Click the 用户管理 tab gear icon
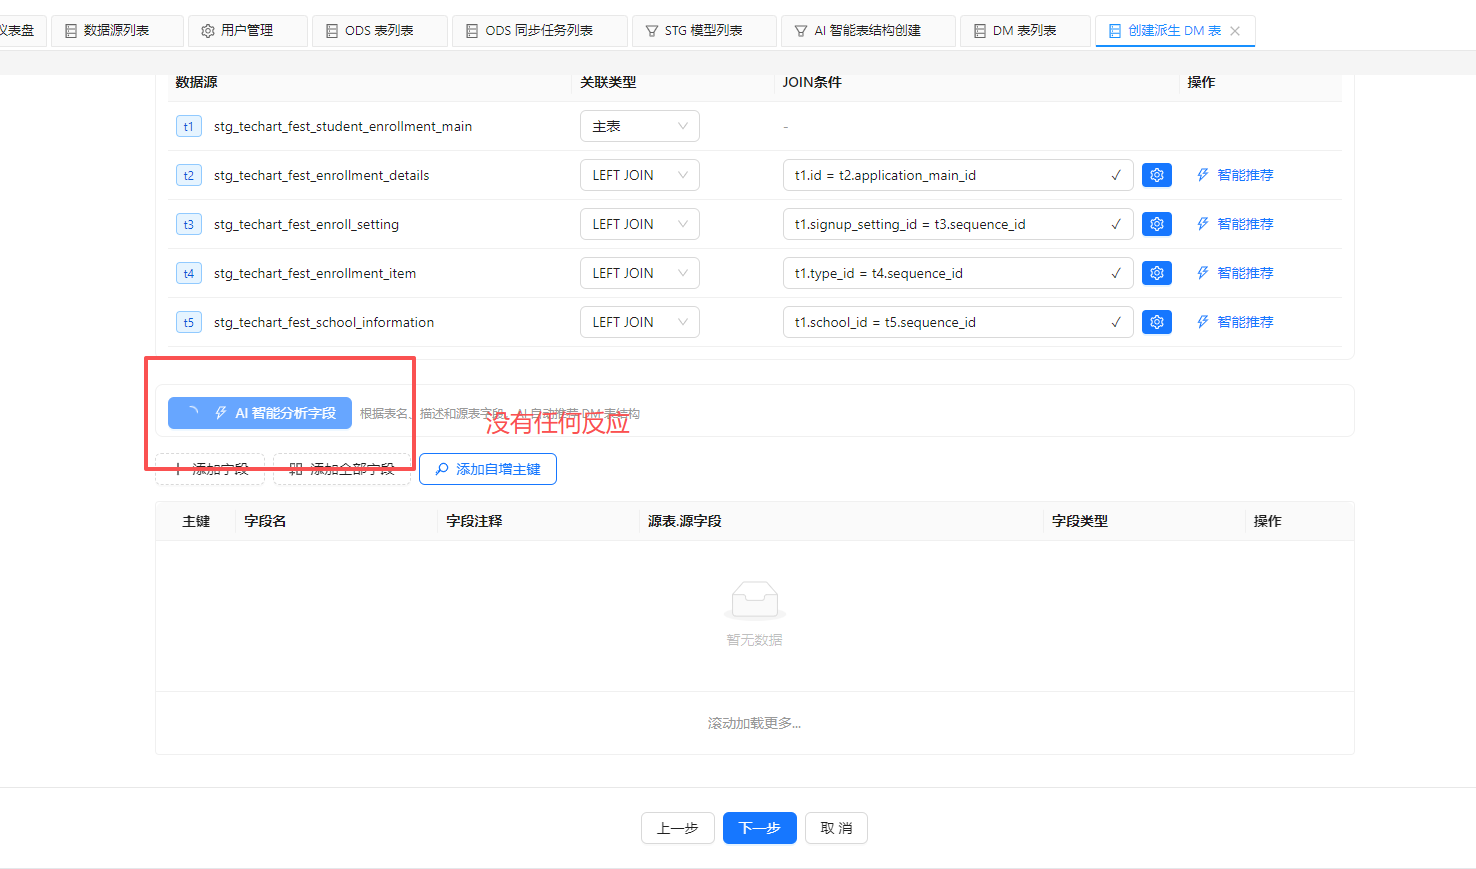The image size is (1476, 869). [208, 31]
